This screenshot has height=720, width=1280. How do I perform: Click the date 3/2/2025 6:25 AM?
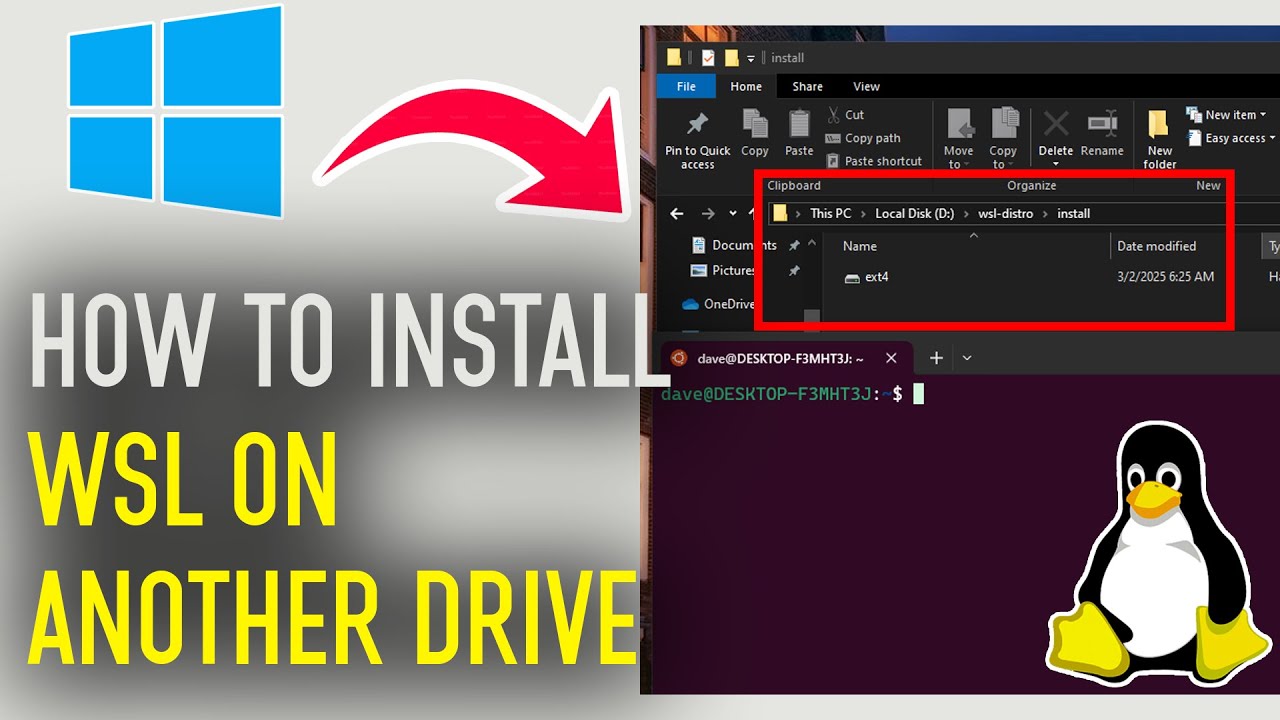pyautogui.click(x=1166, y=277)
